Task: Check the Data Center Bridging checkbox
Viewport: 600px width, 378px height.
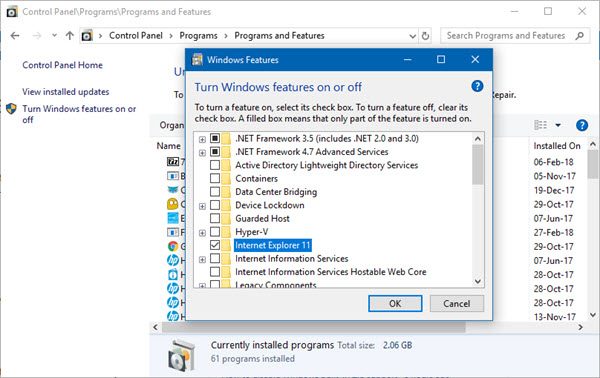Action: (215, 192)
